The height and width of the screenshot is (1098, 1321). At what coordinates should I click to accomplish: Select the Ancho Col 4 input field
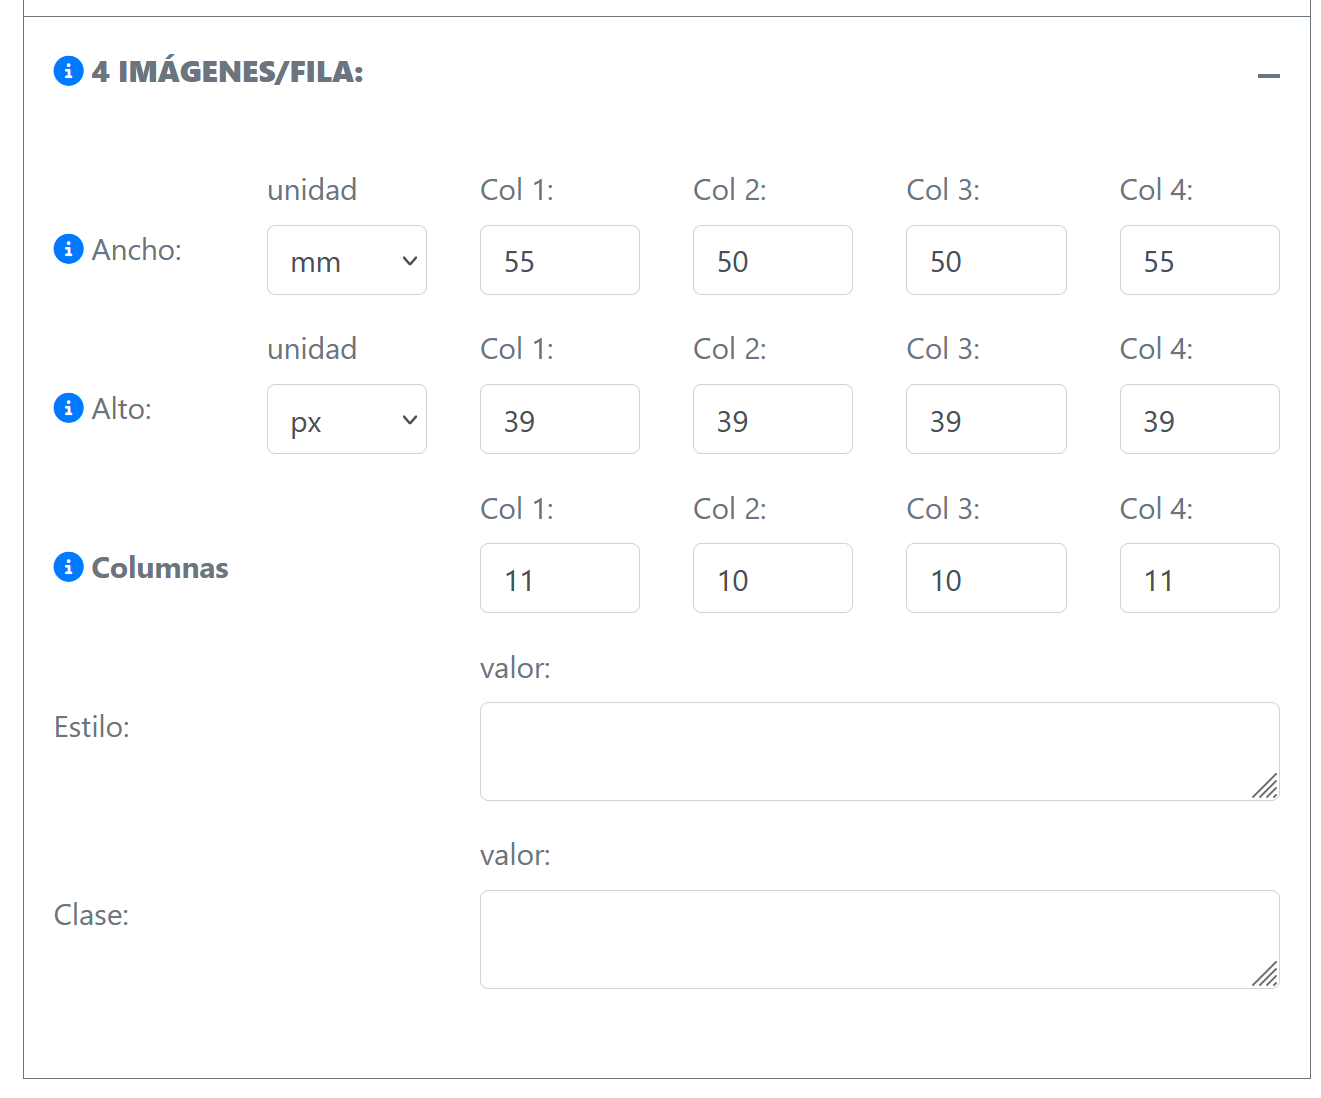click(x=1199, y=260)
